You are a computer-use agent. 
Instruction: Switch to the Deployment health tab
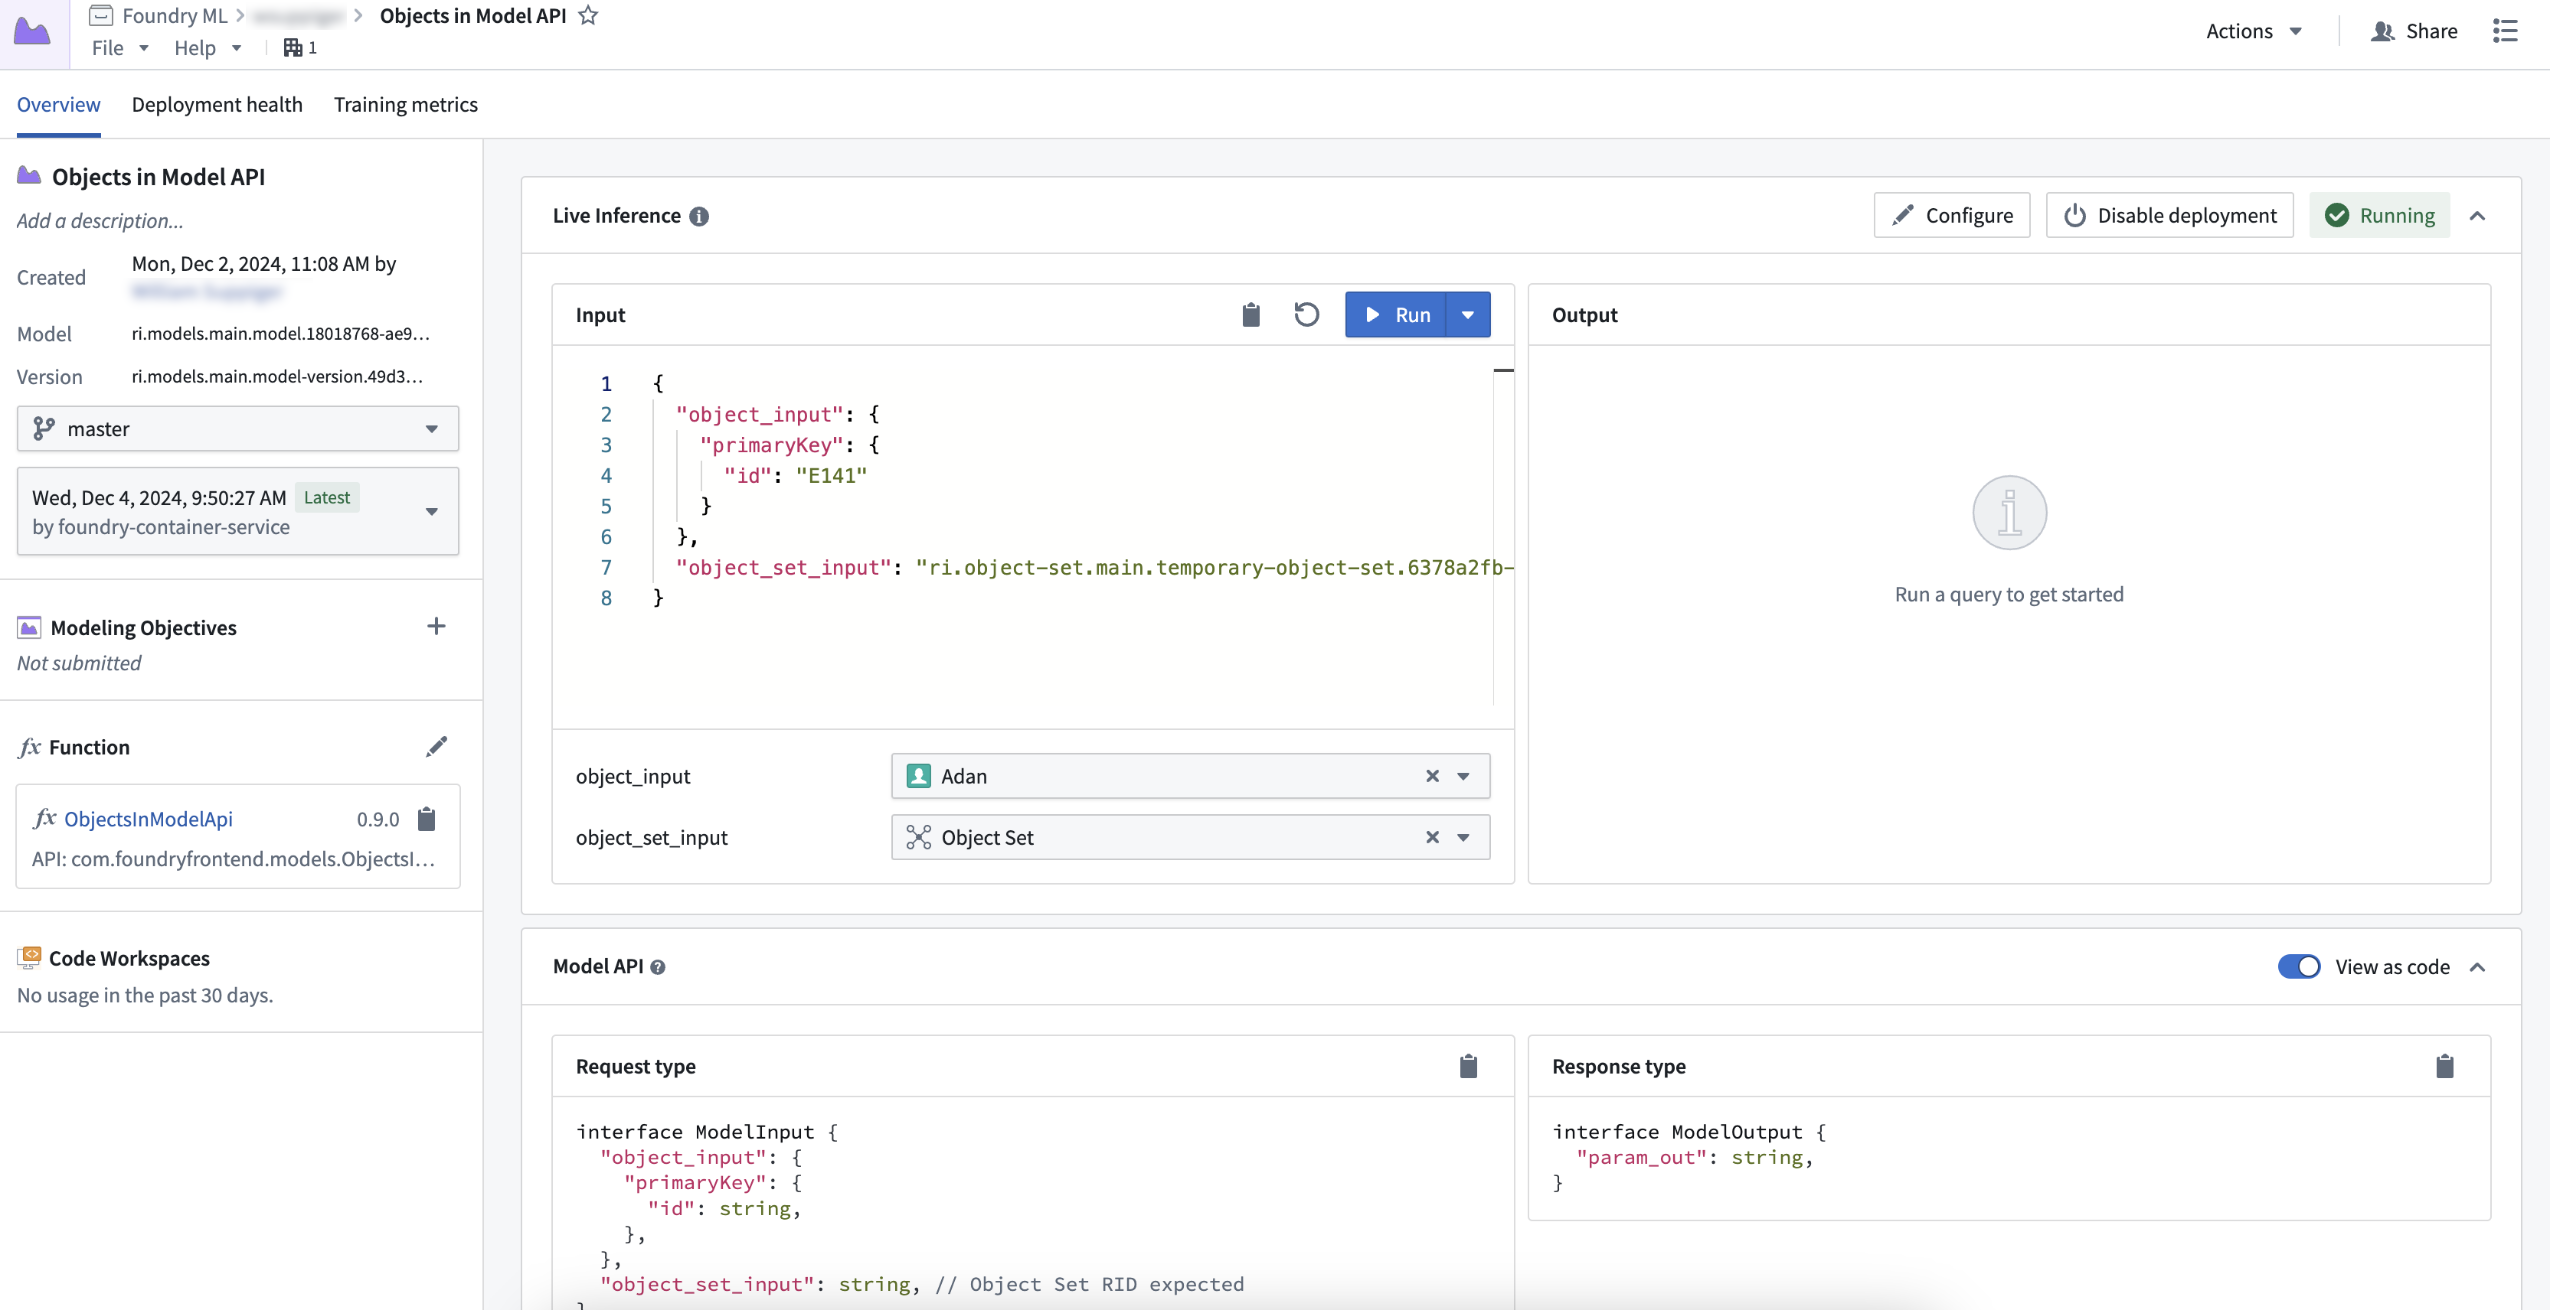coord(217,105)
